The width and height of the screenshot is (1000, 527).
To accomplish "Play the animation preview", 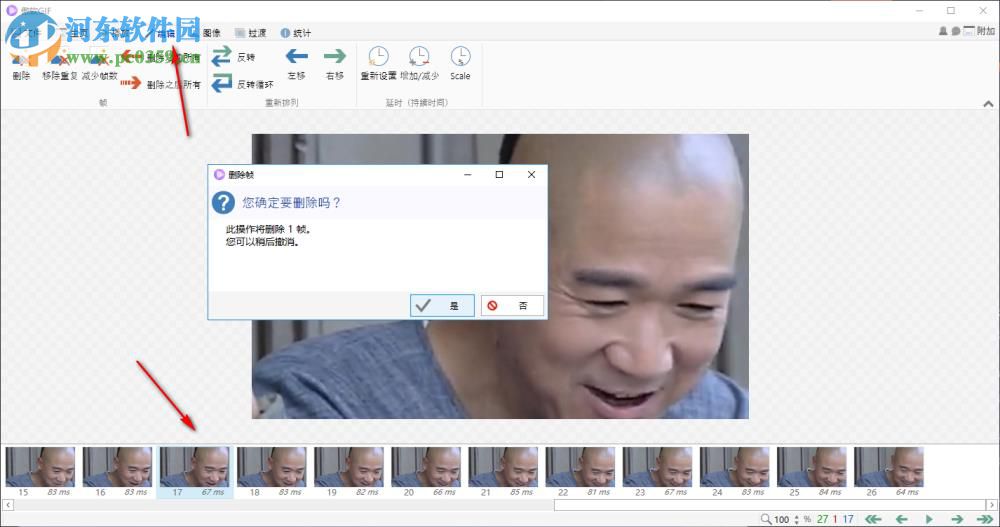I will (x=929, y=519).
